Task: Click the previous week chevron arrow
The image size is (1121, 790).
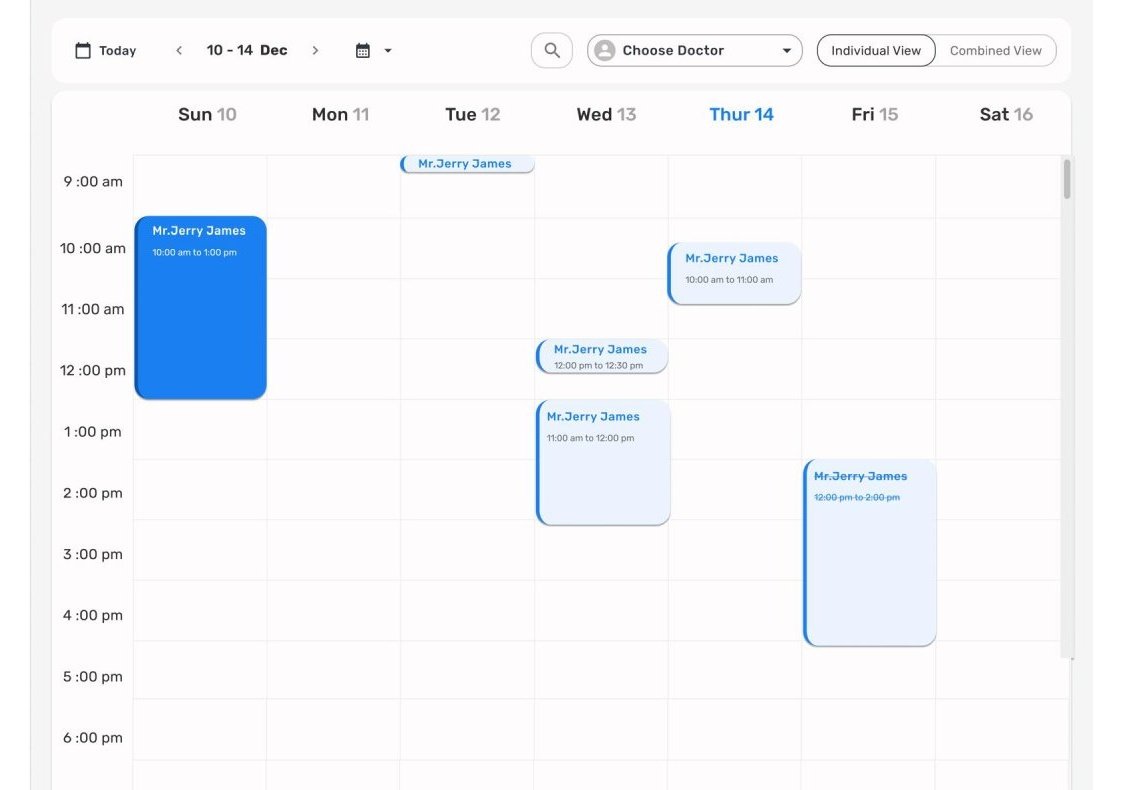Action: [x=178, y=49]
